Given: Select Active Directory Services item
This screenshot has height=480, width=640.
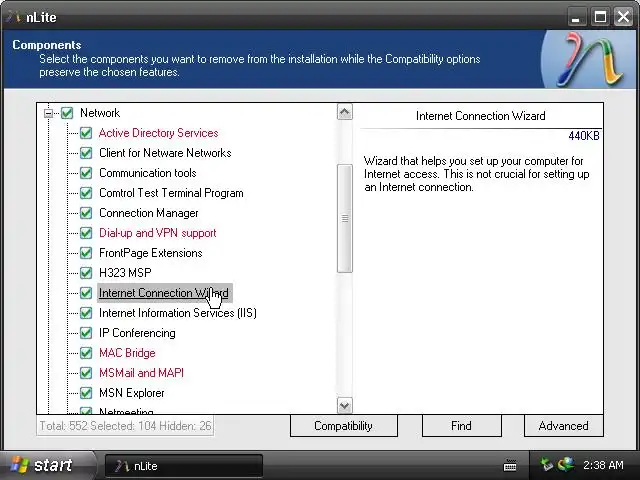Looking at the screenshot, I should click(x=158, y=133).
